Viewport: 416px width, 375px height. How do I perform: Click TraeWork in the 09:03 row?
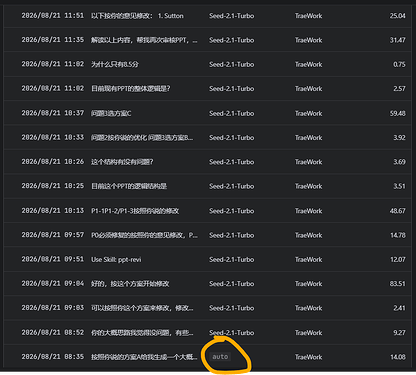[309, 308]
